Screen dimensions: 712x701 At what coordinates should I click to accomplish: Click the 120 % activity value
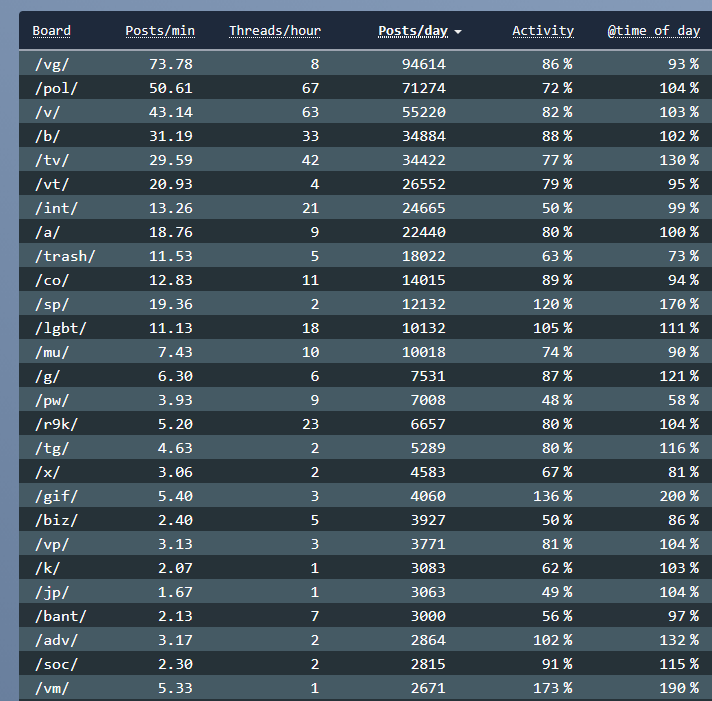click(x=553, y=304)
